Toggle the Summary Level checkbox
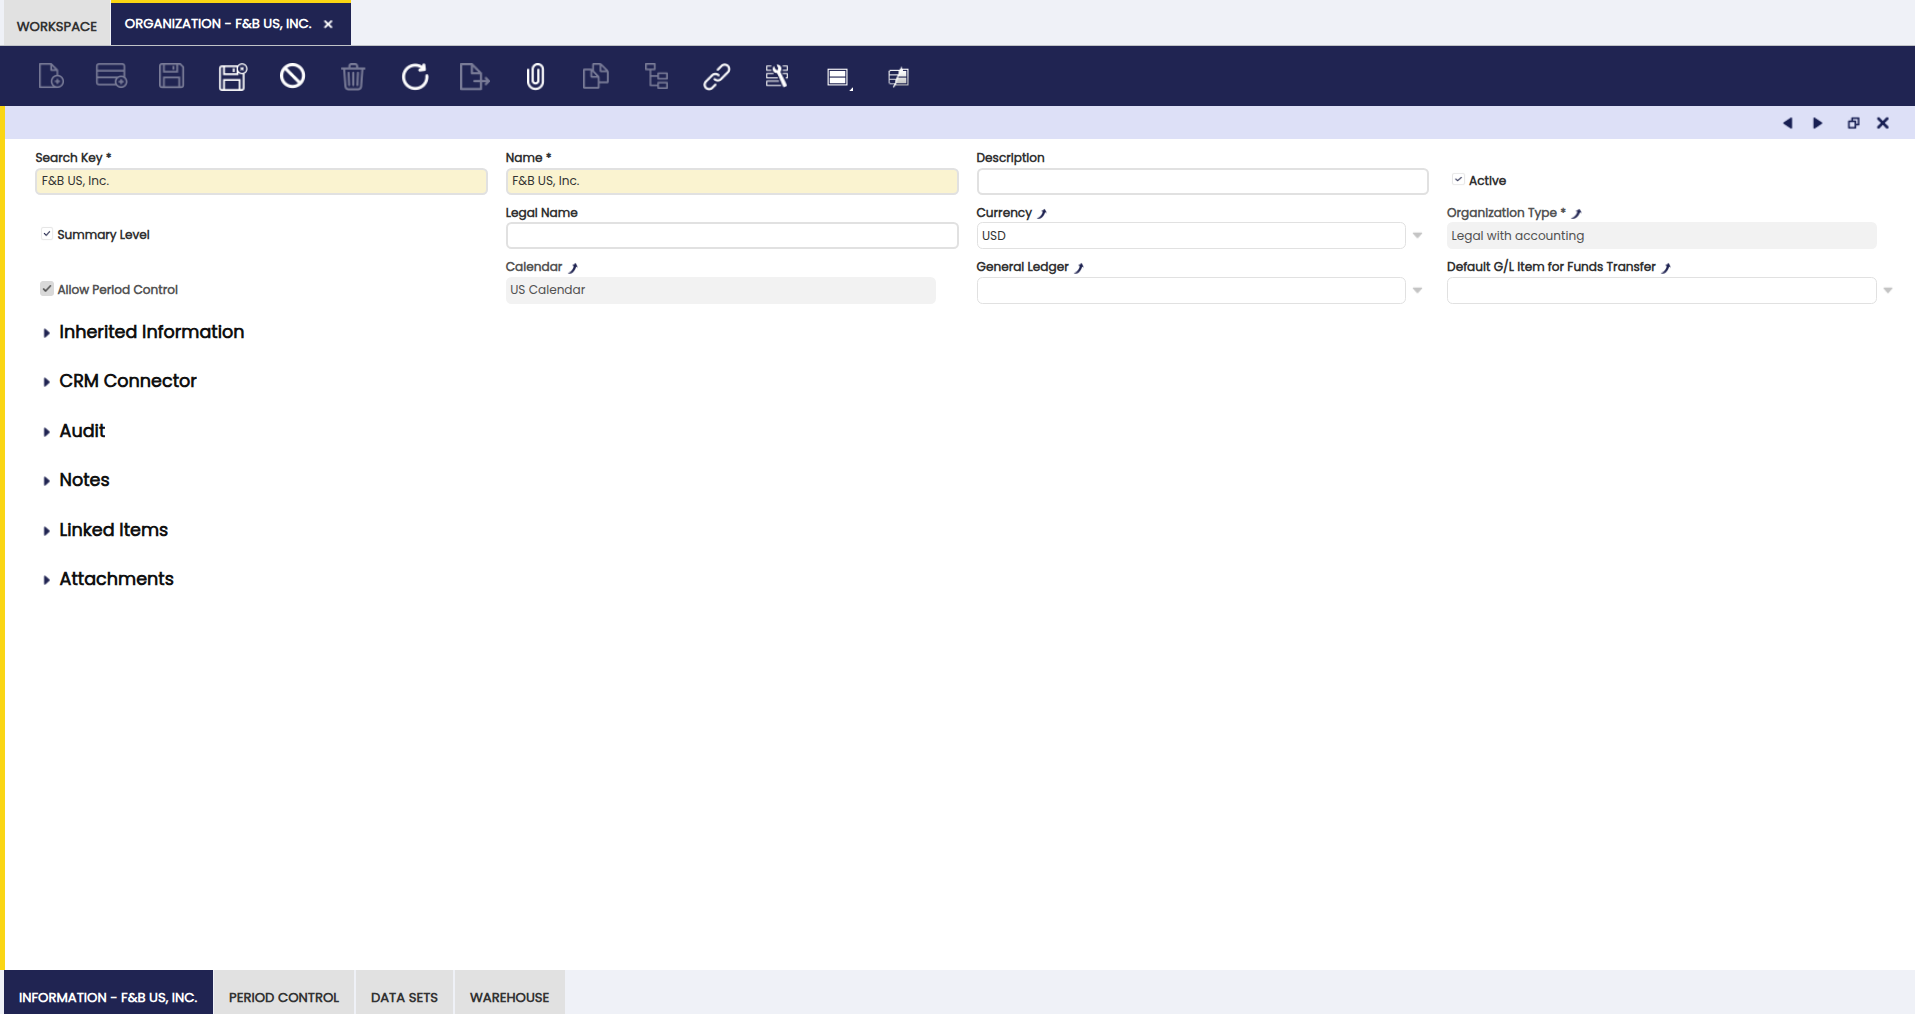 tap(47, 234)
